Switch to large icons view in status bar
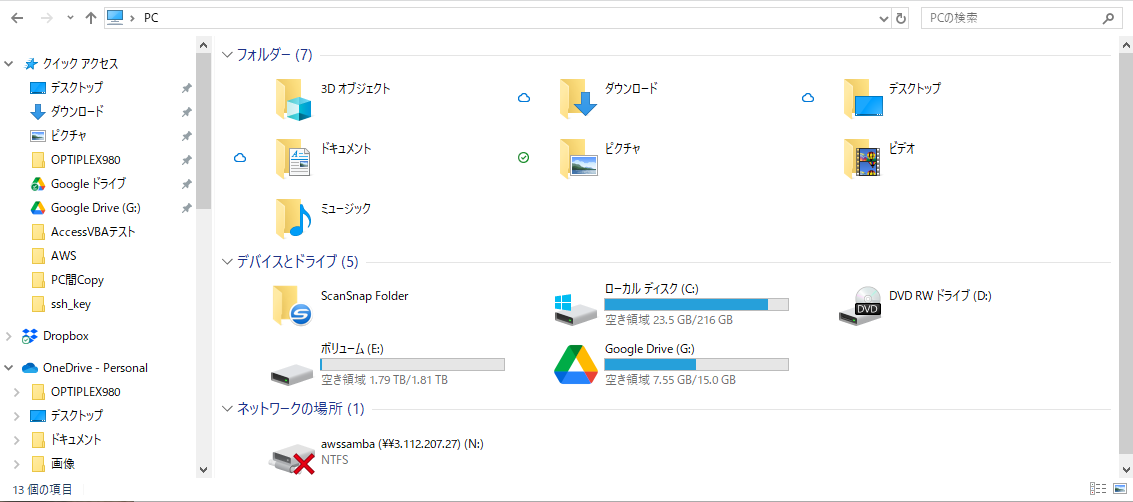1133x502 pixels. click(x=1118, y=489)
